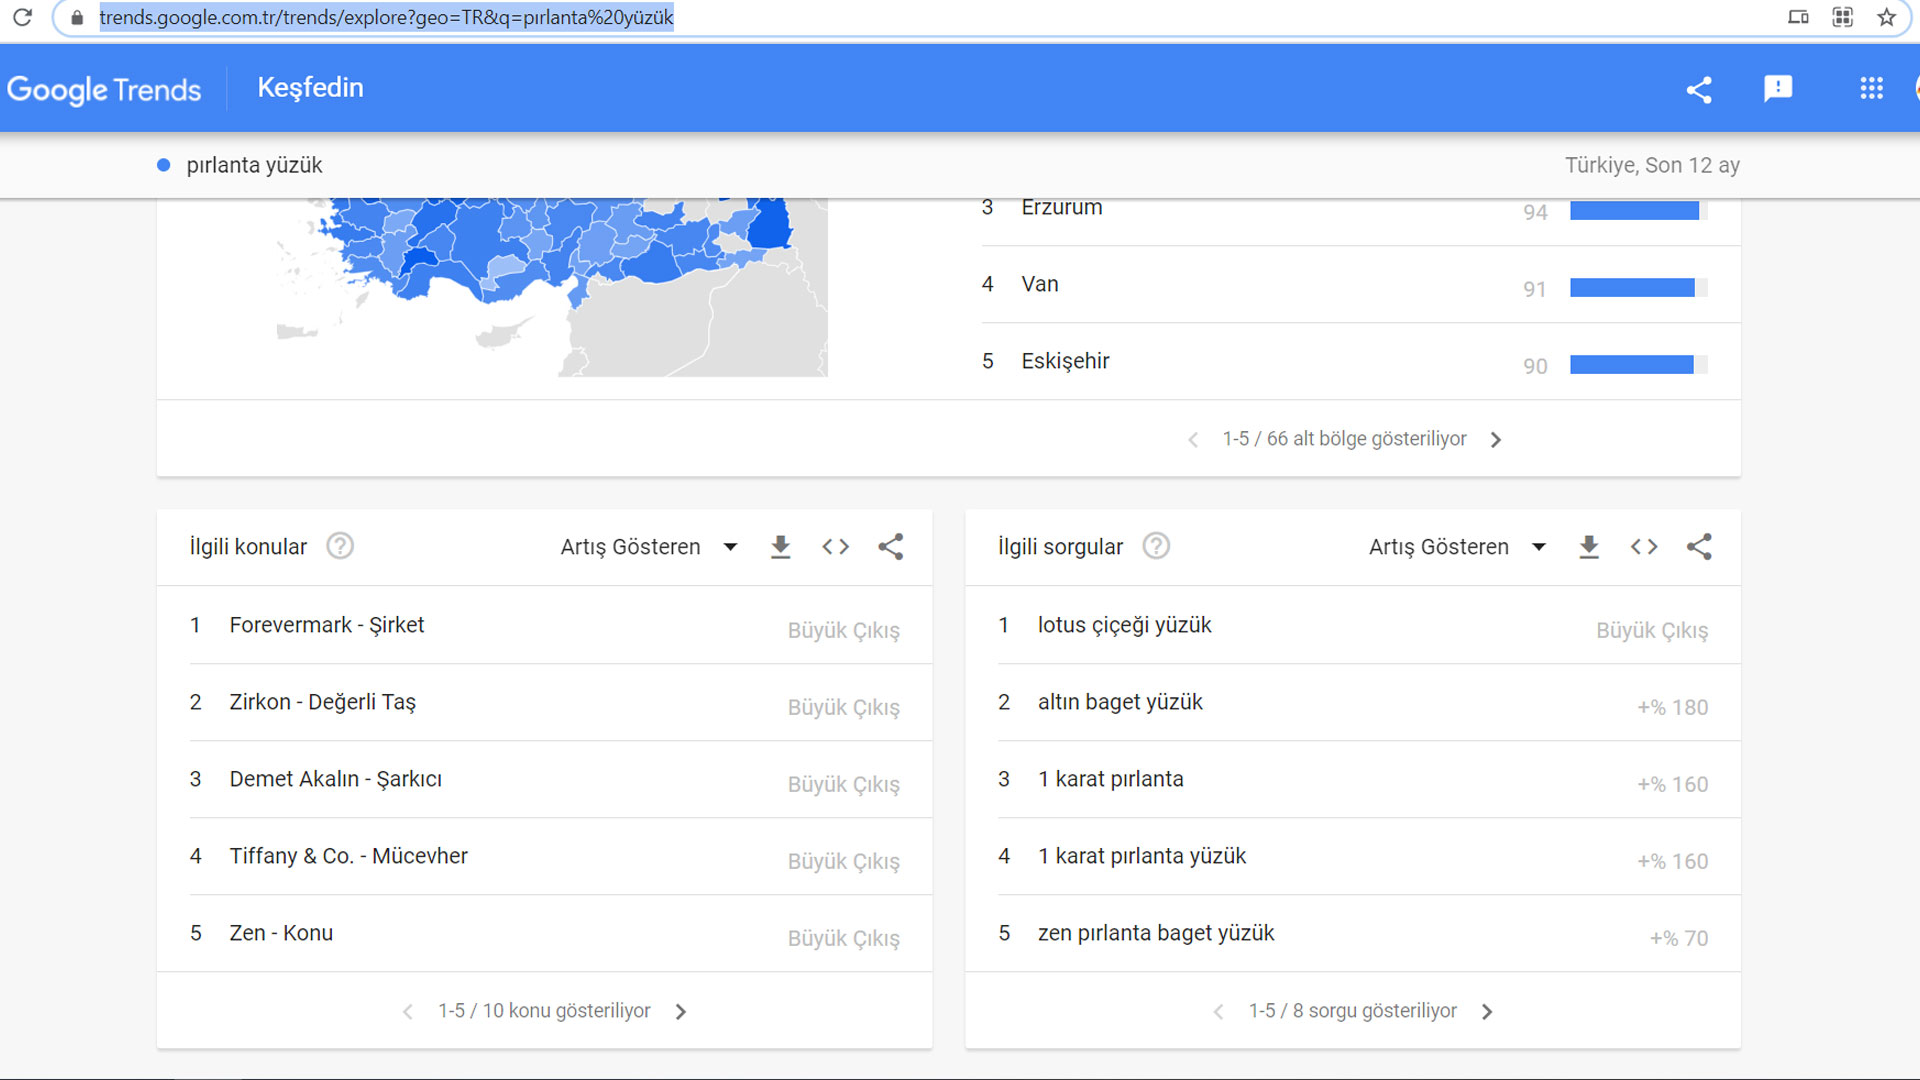Click the Turkey interest map
Image resolution: width=1920 pixels, height=1080 pixels.
click(x=552, y=287)
